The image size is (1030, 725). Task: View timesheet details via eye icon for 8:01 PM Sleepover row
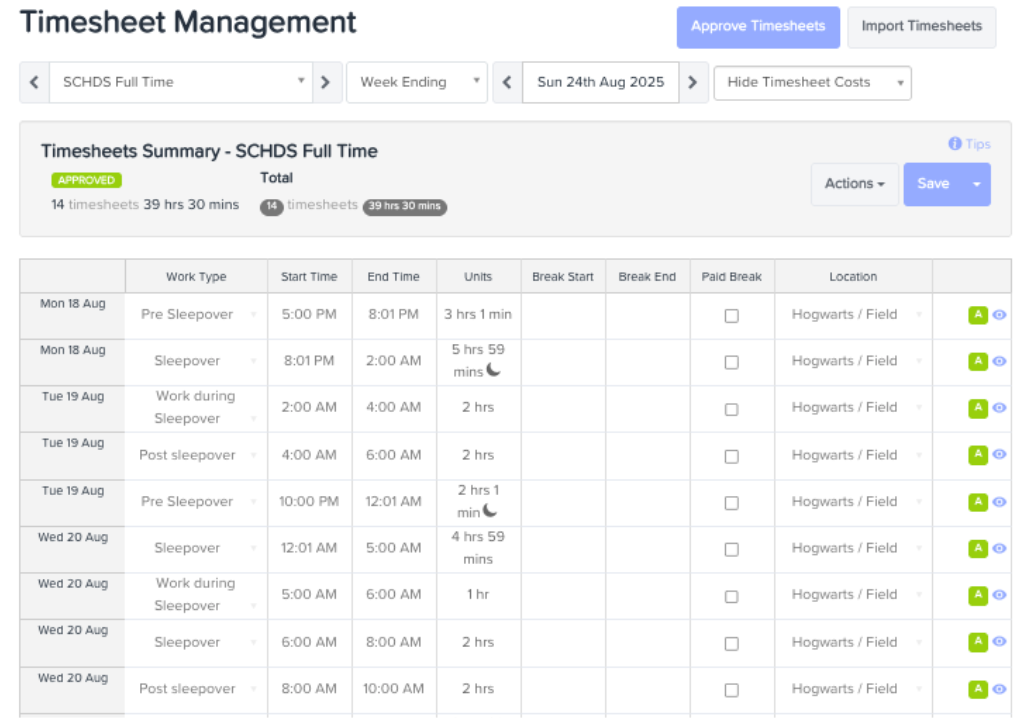(x=999, y=361)
